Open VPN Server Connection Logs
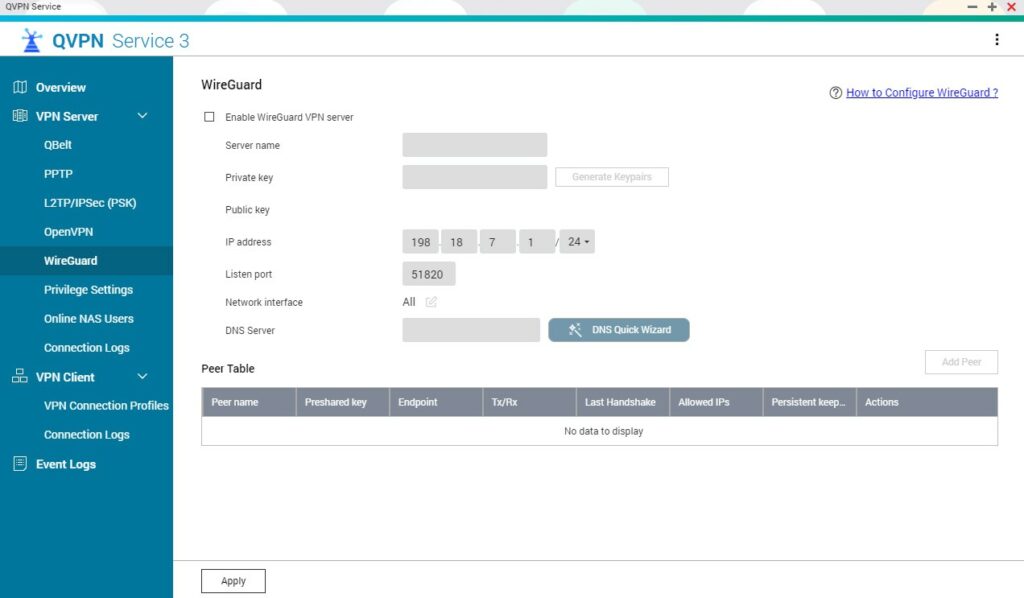1024x598 pixels. 87,347
